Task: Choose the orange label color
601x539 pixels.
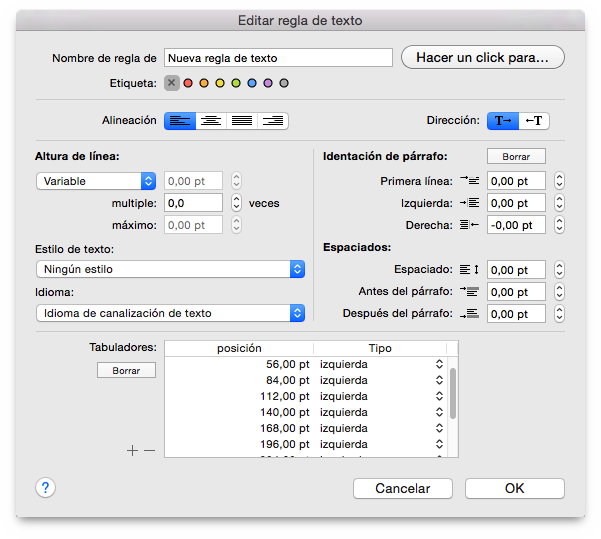Action: pos(204,83)
